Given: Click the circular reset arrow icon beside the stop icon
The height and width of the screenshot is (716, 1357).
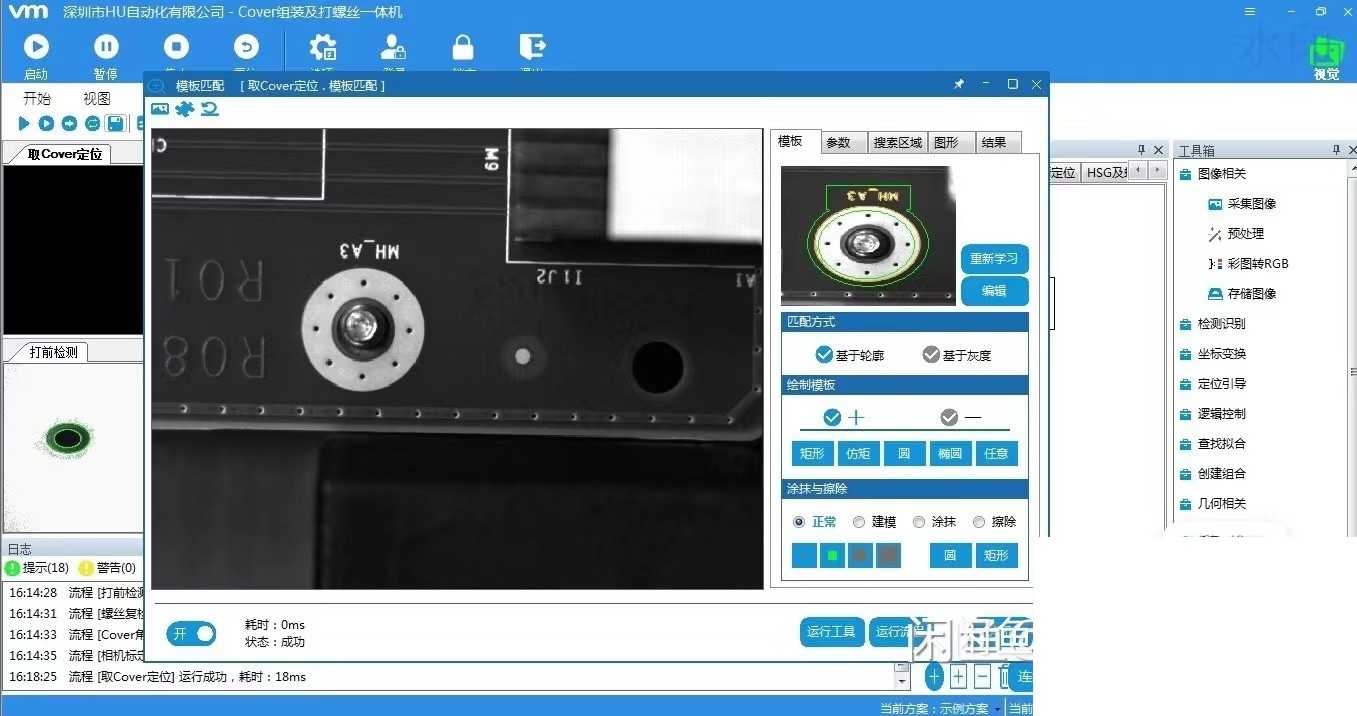Looking at the screenshot, I should click(246, 47).
